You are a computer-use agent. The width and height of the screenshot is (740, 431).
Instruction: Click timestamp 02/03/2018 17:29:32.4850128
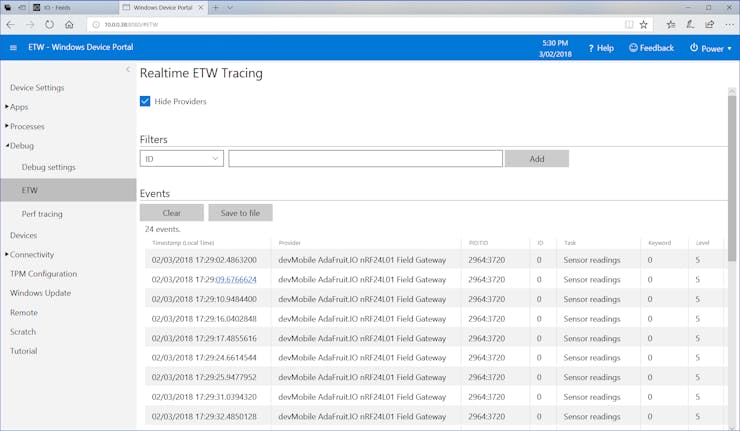204,417
